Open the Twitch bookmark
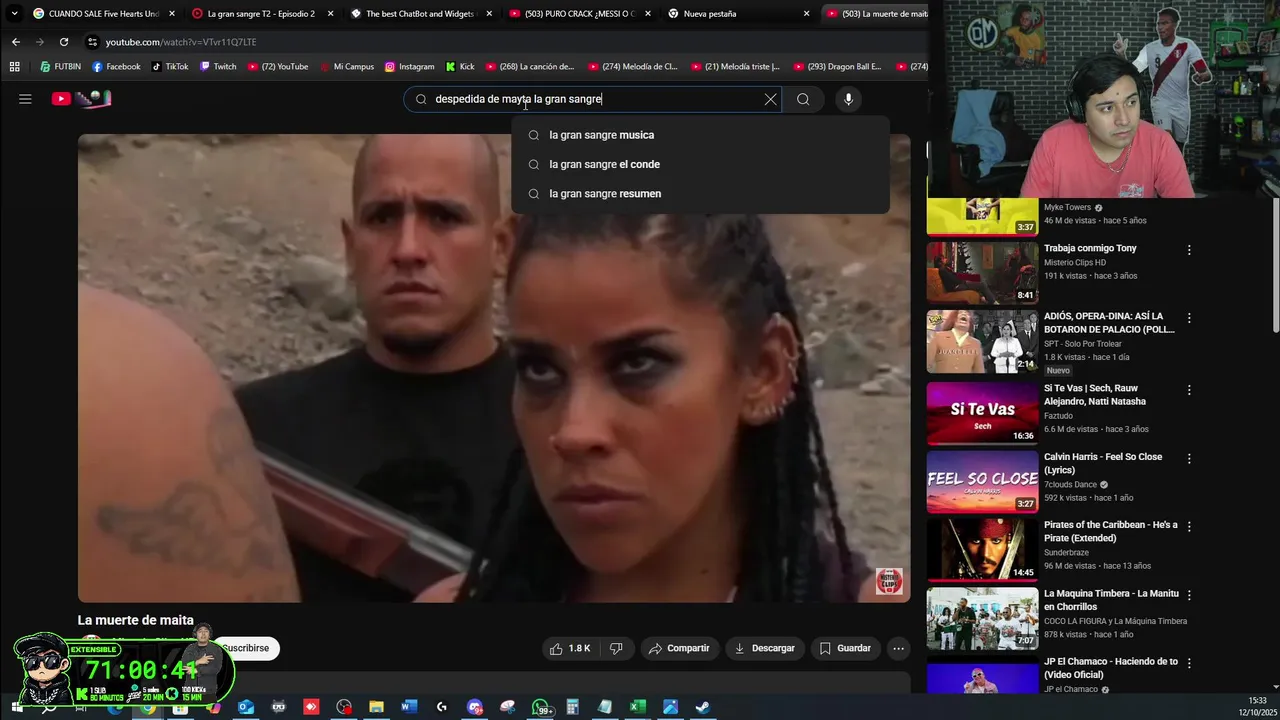The height and width of the screenshot is (720, 1280). [218, 67]
